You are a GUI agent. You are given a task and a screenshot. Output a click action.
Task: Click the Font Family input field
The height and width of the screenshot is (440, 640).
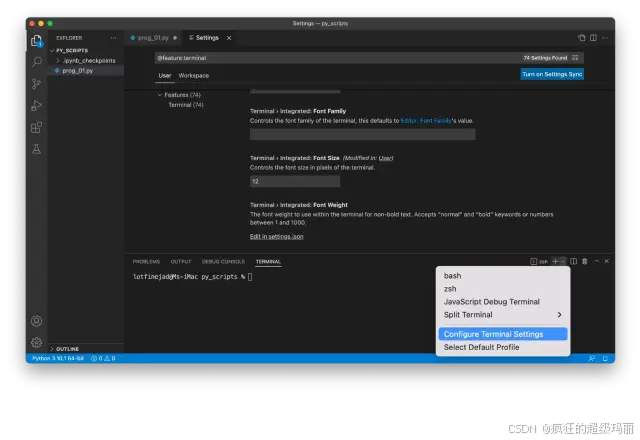[362, 134]
